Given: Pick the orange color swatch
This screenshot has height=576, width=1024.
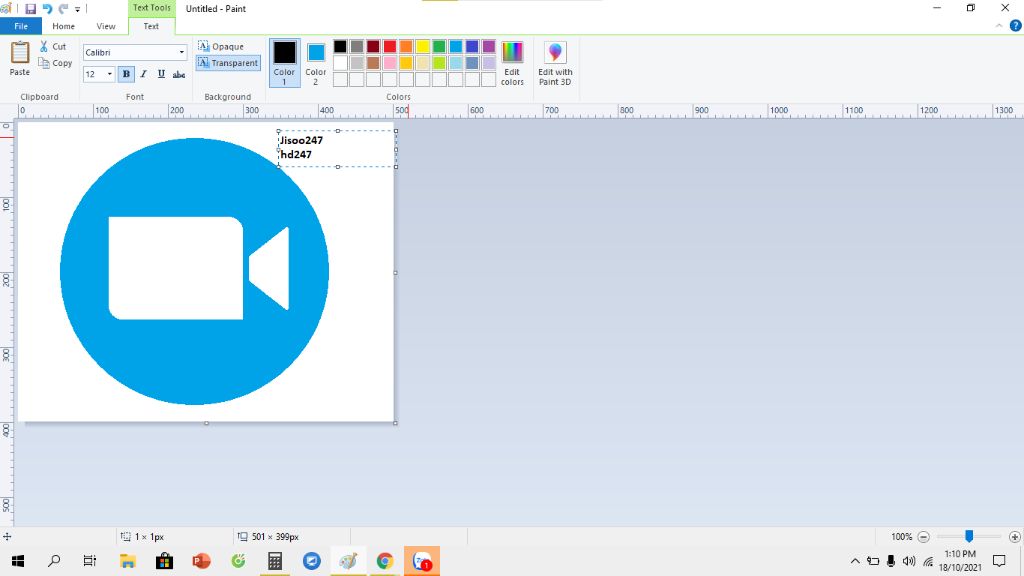Looking at the screenshot, I should [x=406, y=46].
